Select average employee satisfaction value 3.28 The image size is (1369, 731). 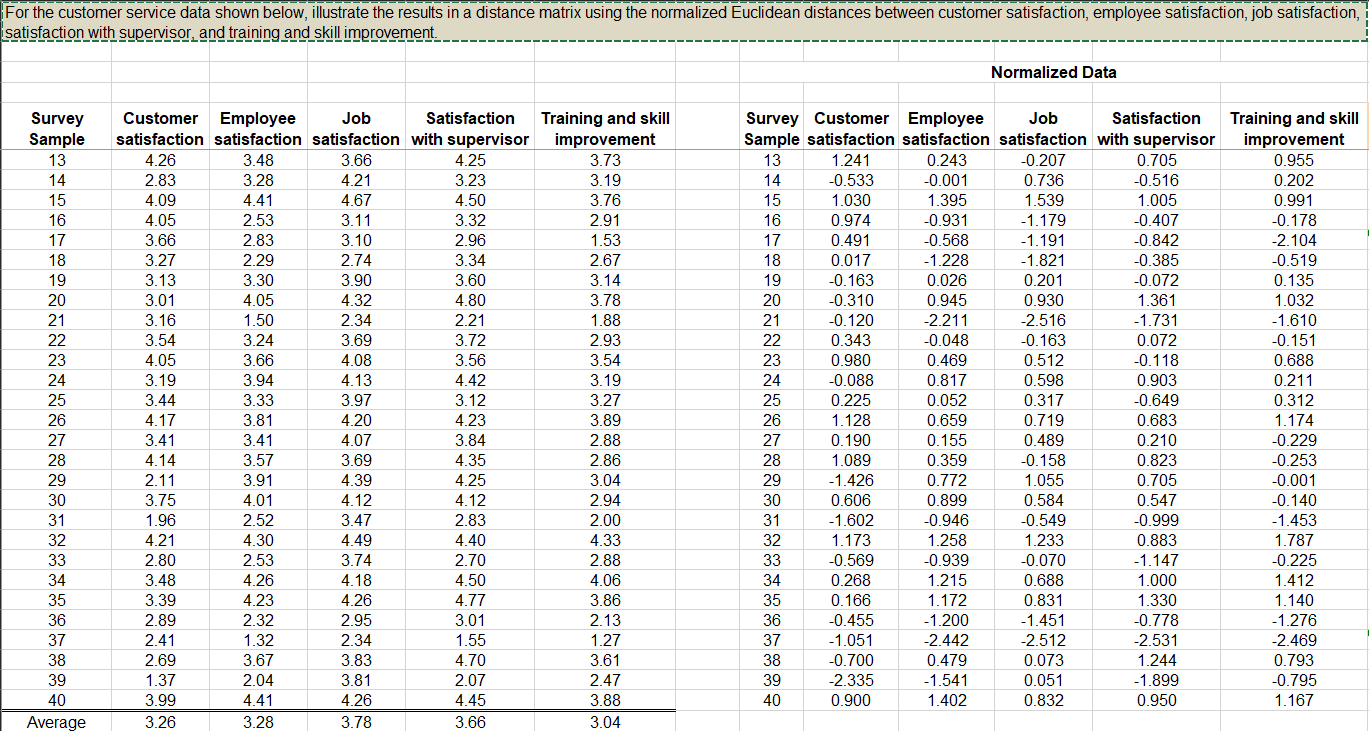pos(257,722)
